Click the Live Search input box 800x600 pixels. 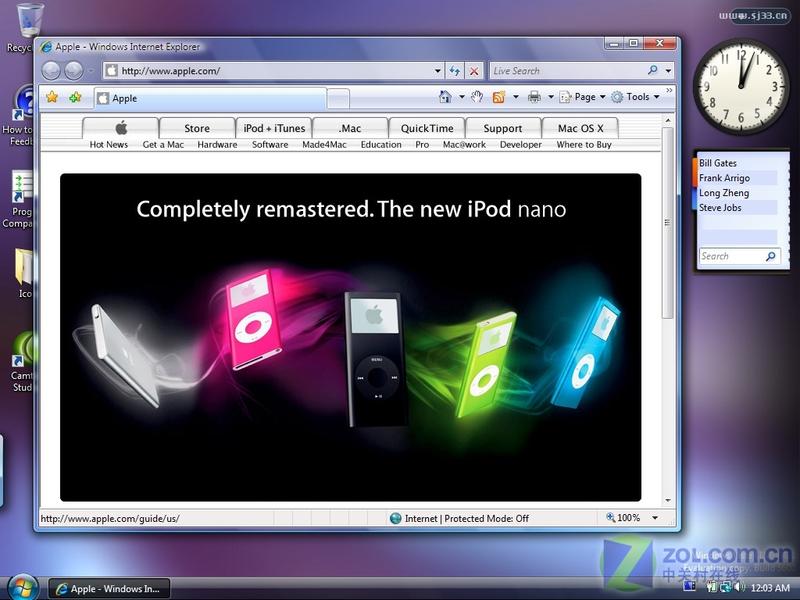click(x=567, y=71)
